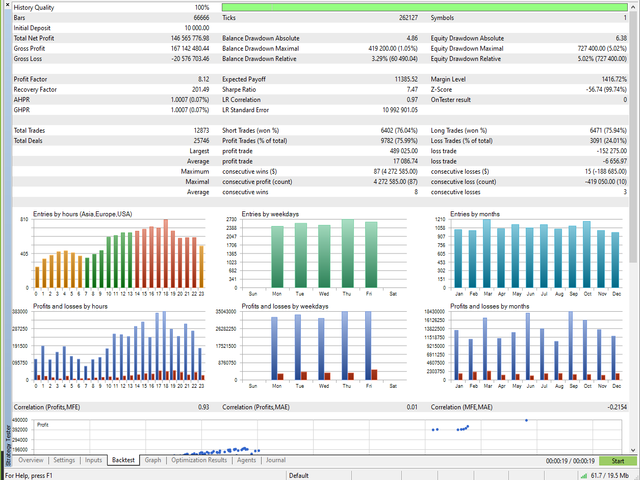The image size is (640, 480).
Task: Click the Profits and losses by months chart
Action: (x=529, y=345)
